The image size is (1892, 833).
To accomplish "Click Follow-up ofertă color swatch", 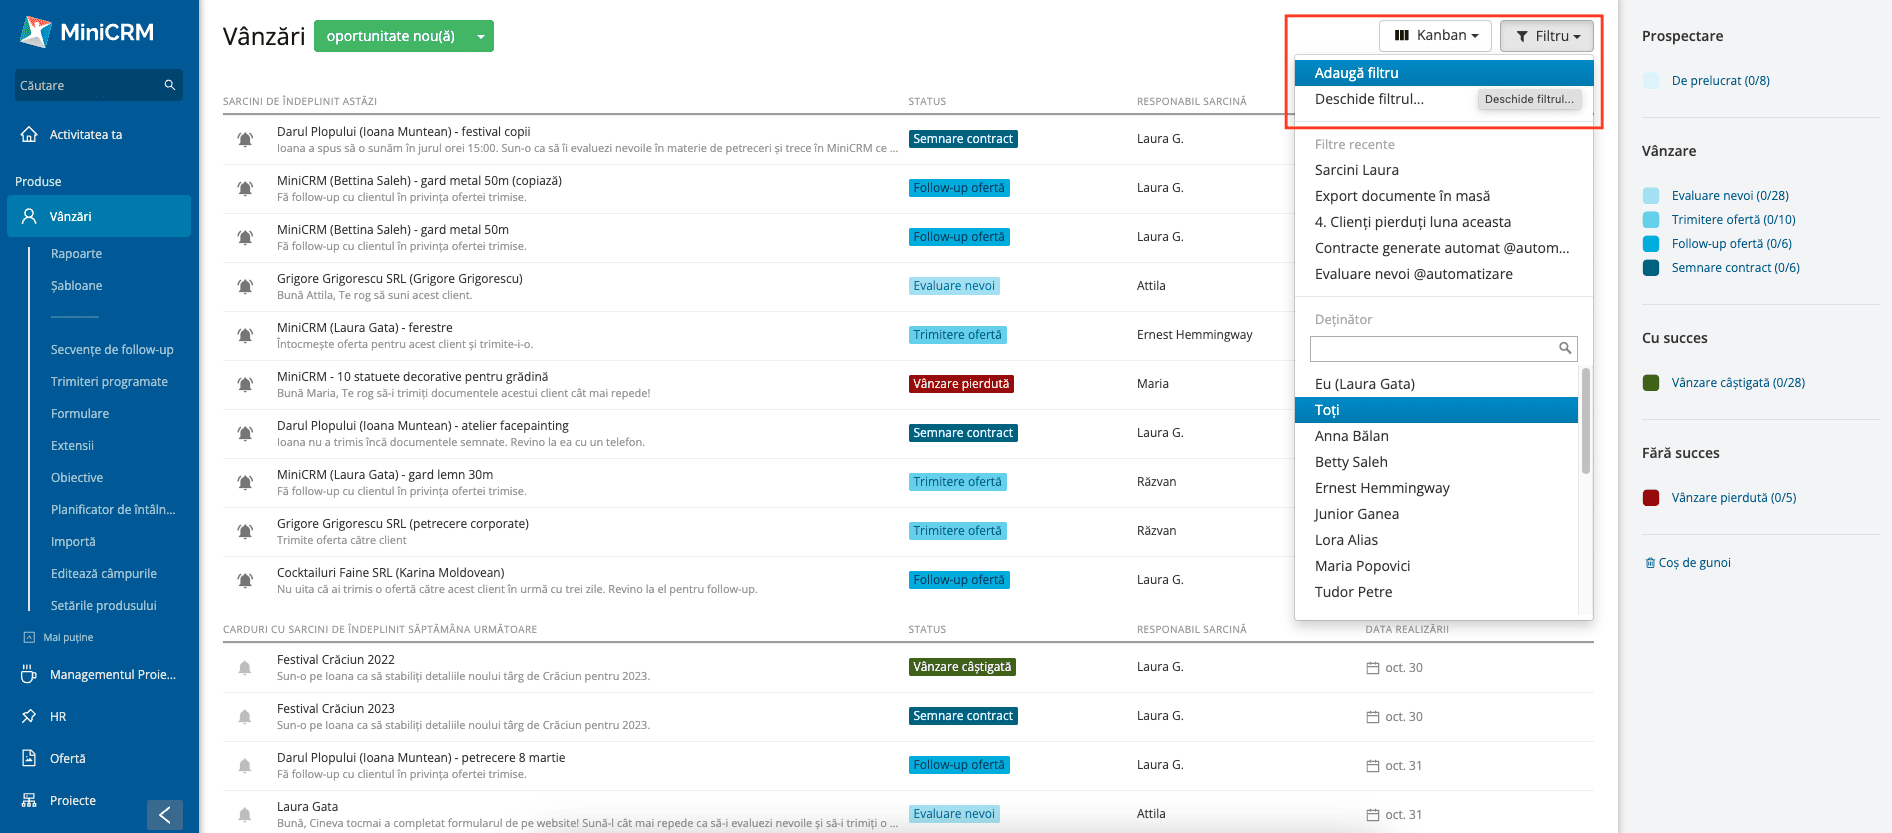I will tap(1651, 243).
